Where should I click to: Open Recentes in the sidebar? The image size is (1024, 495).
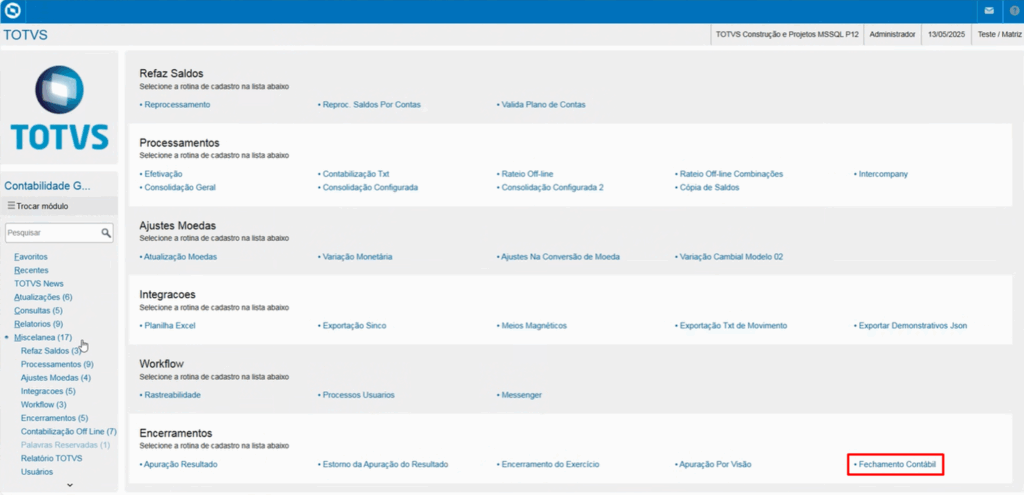[x=31, y=270]
